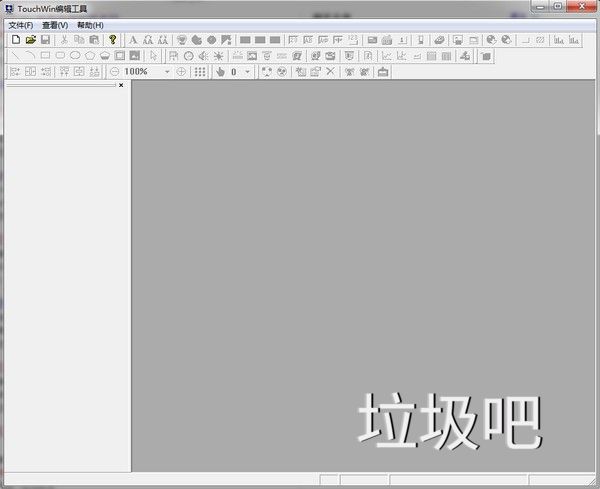Open the zoom percentage dropdown arrow
Viewport: 600px width, 489px height.
tap(167, 72)
